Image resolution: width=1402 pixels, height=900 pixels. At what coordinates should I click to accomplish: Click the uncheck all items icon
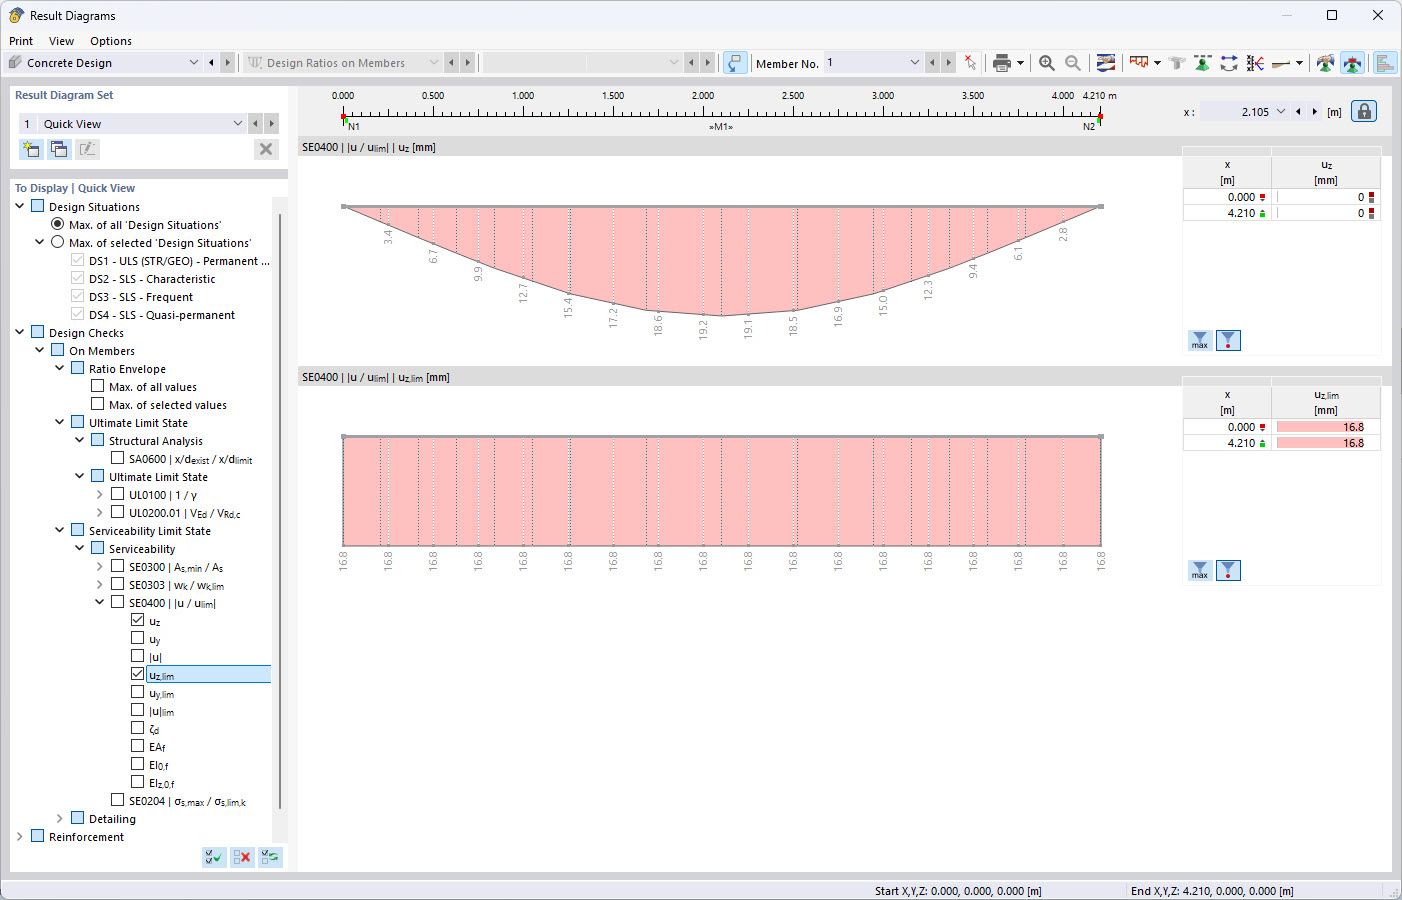coord(242,857)
